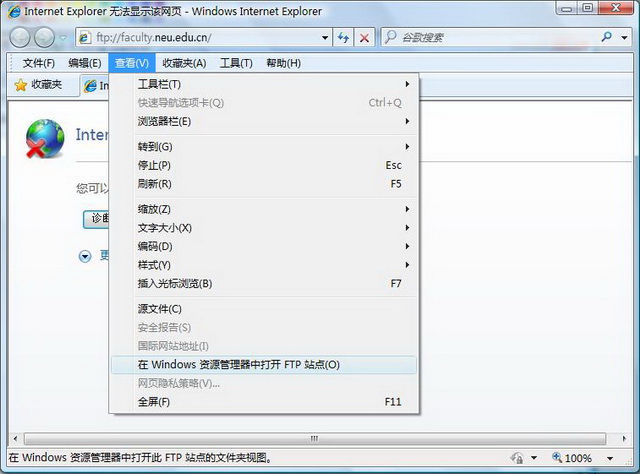Click the address bar page icon

(x=84, y=38)
